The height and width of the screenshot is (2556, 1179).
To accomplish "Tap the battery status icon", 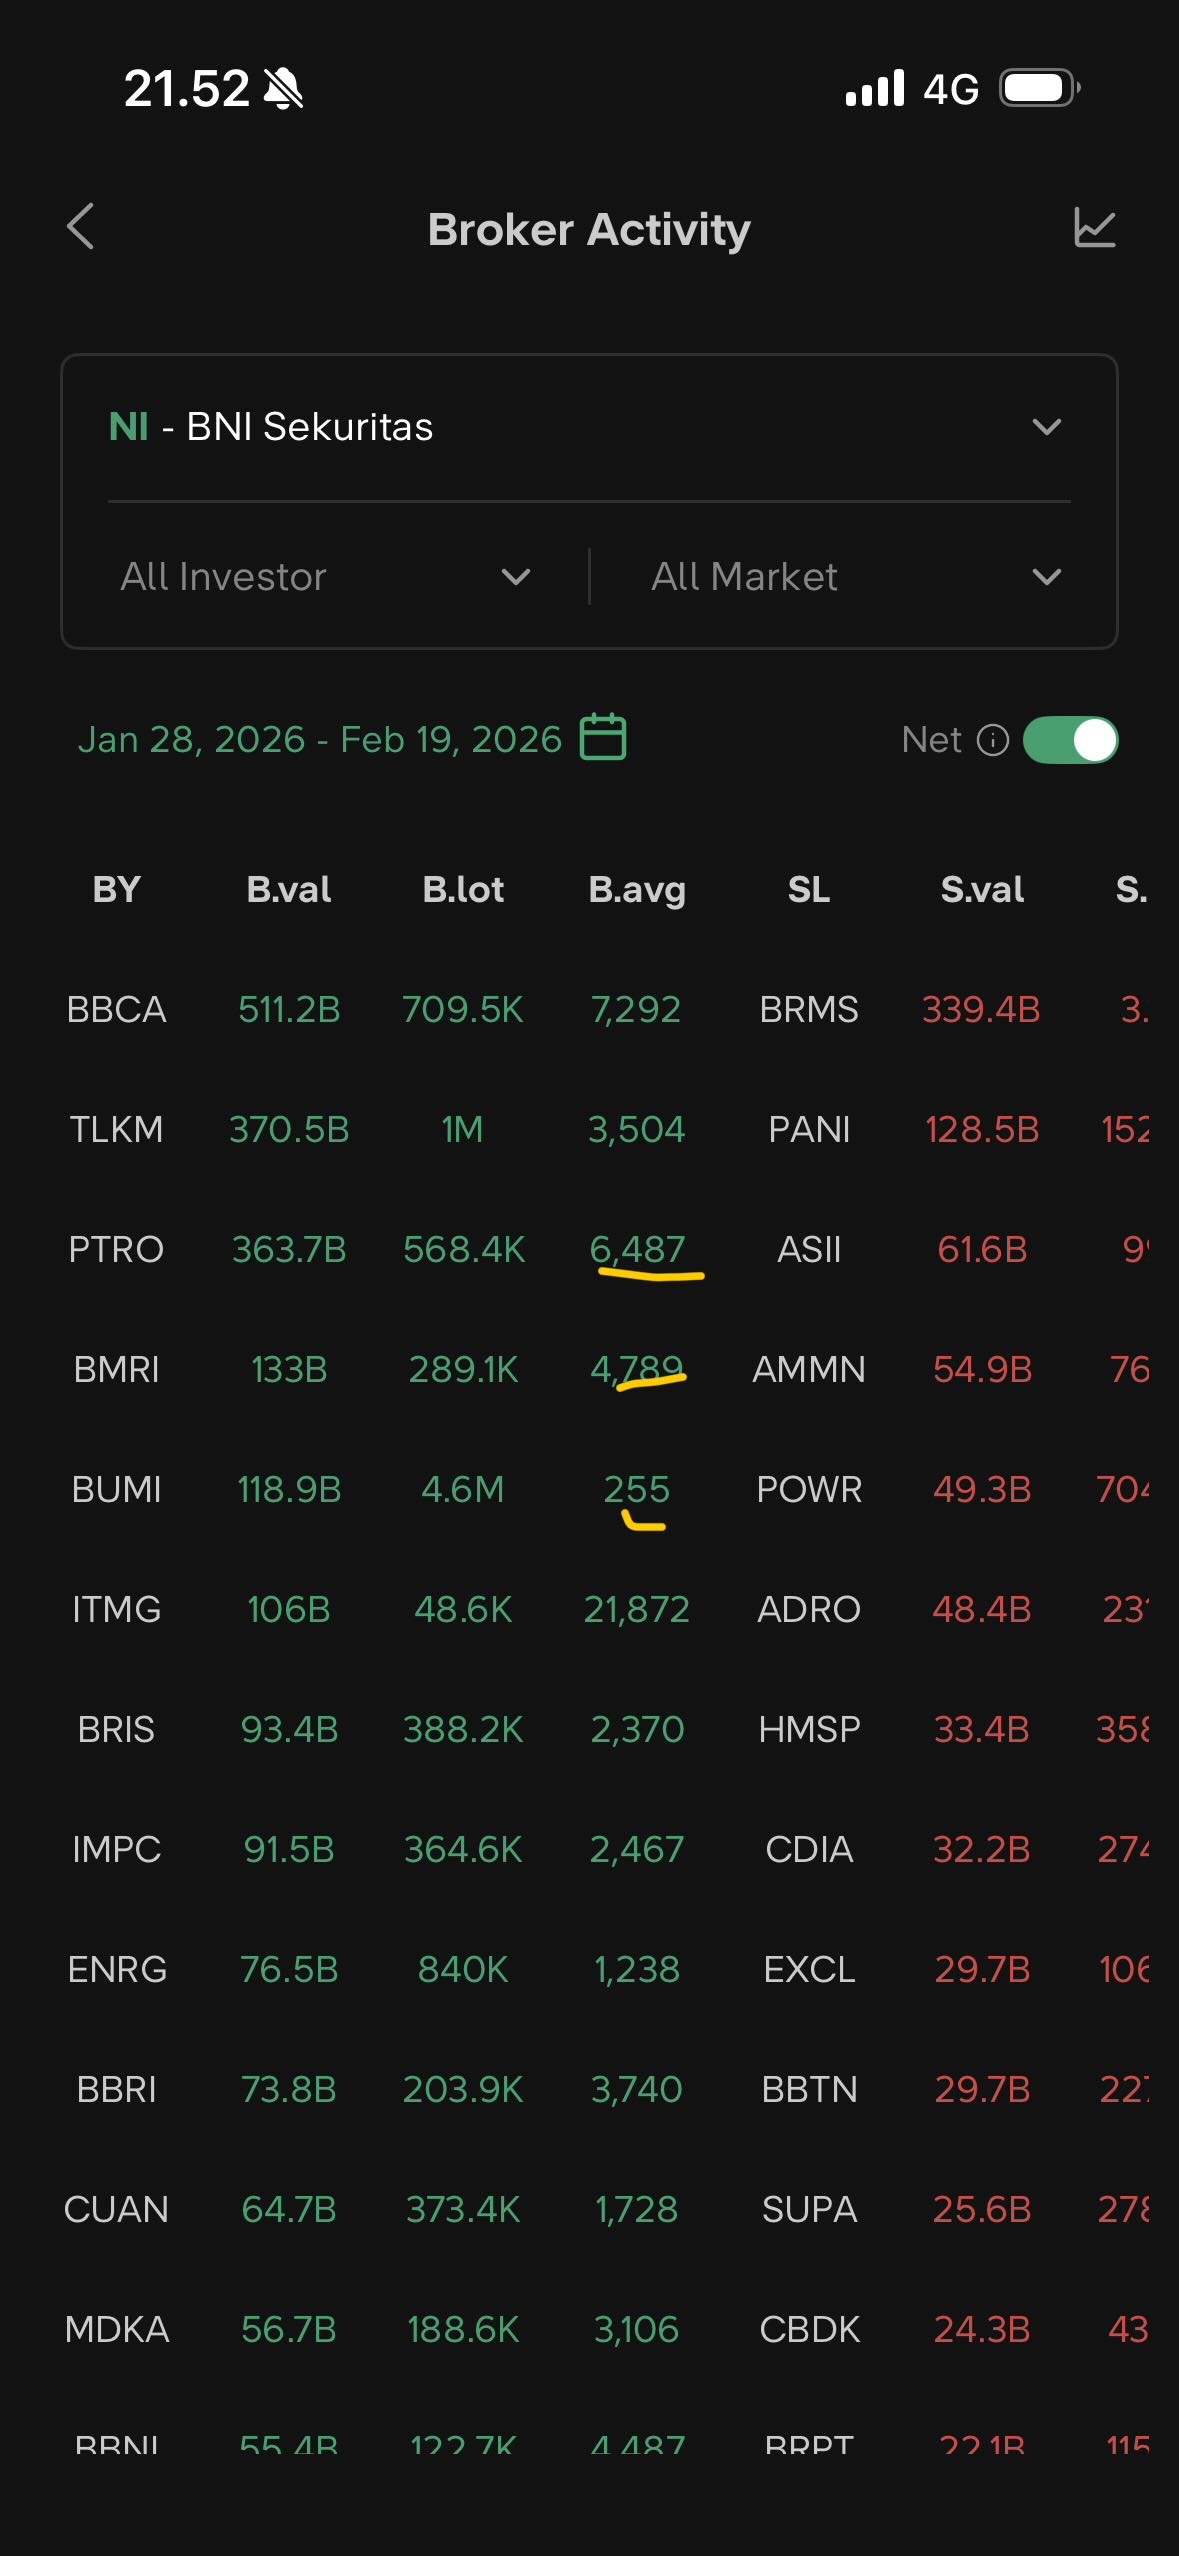I will pyautogui.click(x=1040, y=88).
